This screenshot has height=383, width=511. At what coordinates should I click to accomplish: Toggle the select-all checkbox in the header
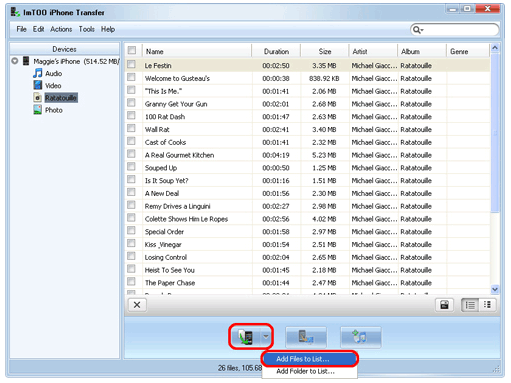coord(132,50)
